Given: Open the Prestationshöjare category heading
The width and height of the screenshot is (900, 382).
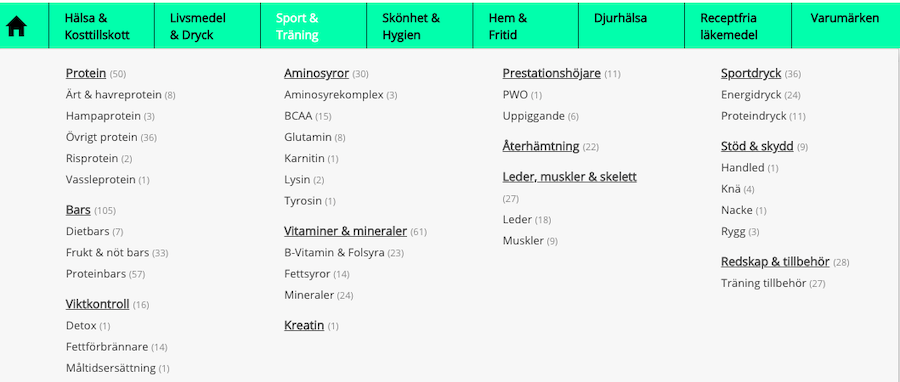Looking at the screenshot, I should click(552, 73).
